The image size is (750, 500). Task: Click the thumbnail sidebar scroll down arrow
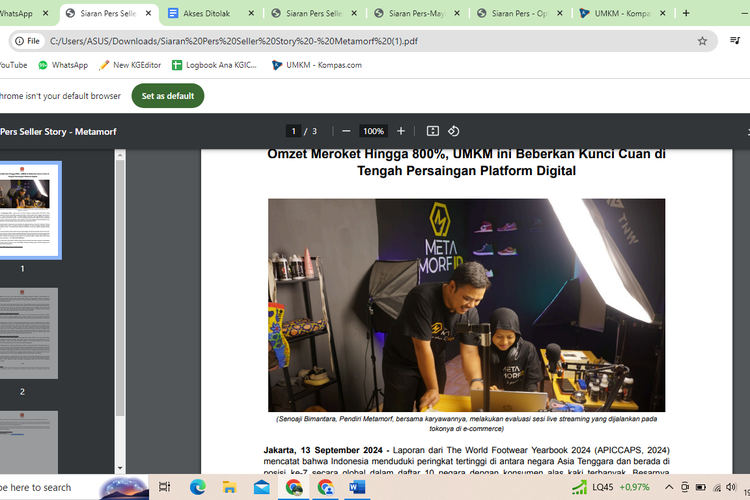point(120,468)
